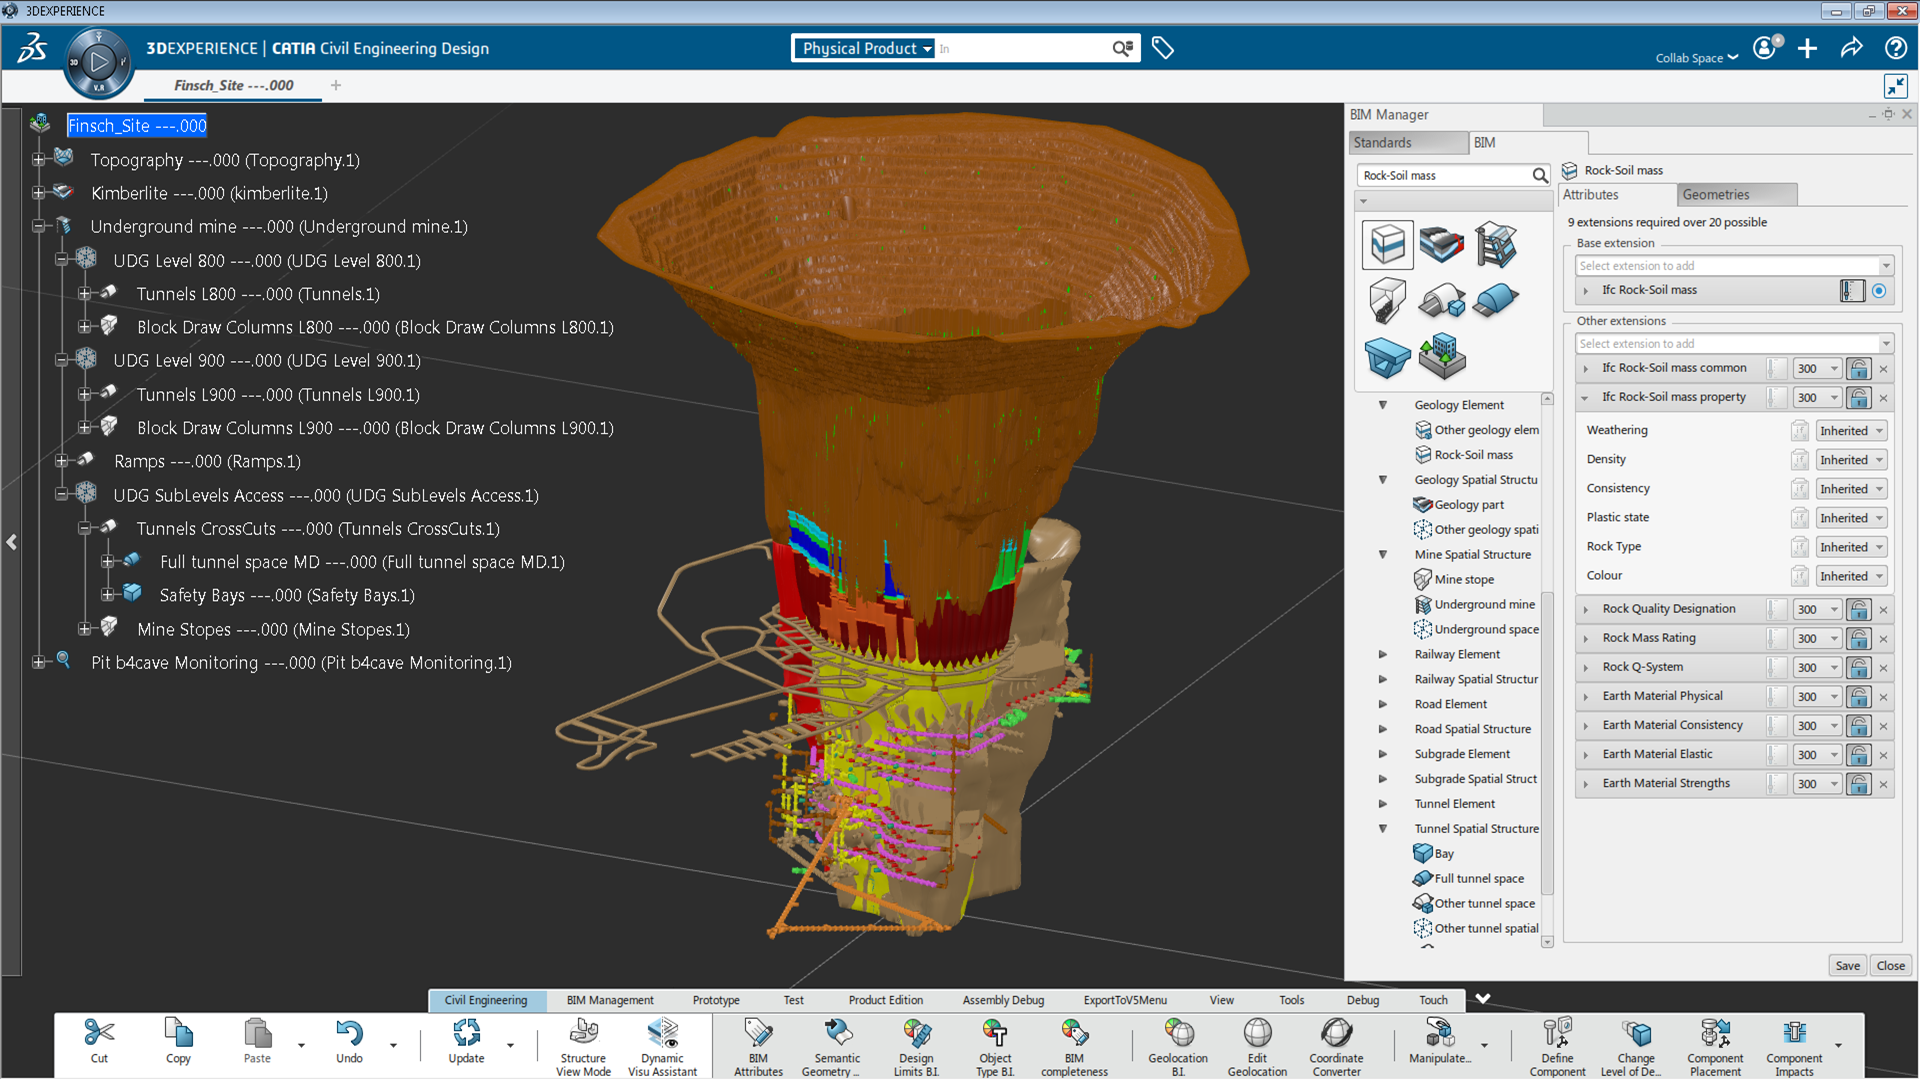Expand the Topography tree node
Image resolution: width=1920 pixels, height=1080 pixels.
pos(38,160)
